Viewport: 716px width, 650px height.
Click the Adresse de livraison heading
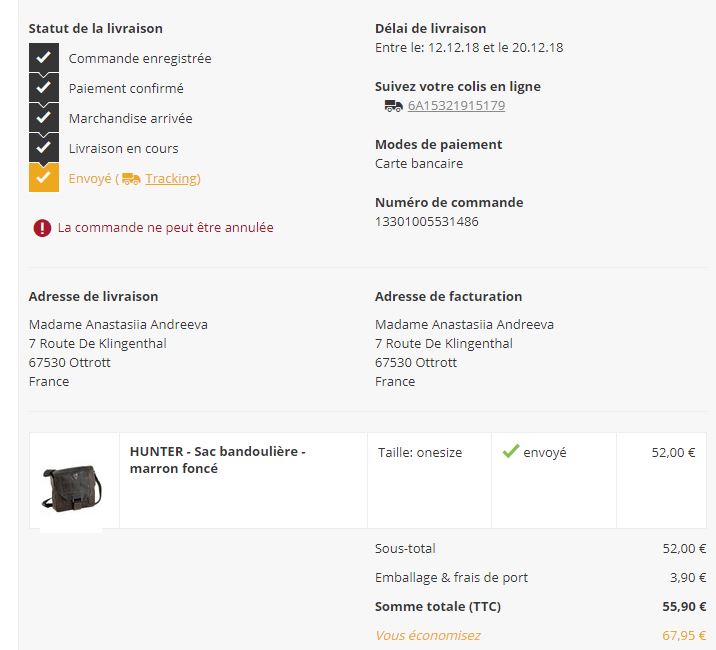point(93,296)
